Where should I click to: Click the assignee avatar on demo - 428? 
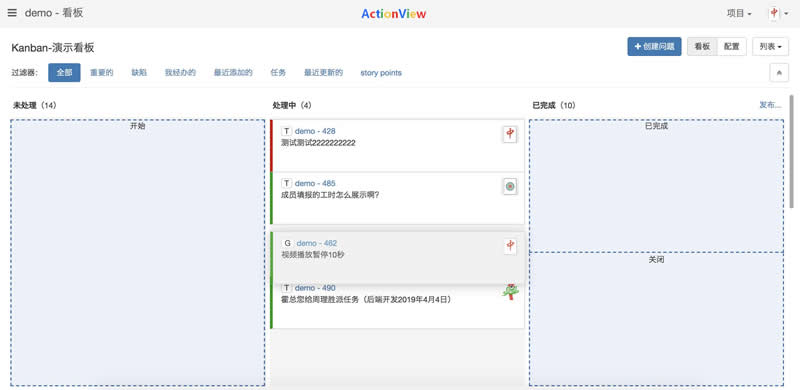[x=510, y=134]
